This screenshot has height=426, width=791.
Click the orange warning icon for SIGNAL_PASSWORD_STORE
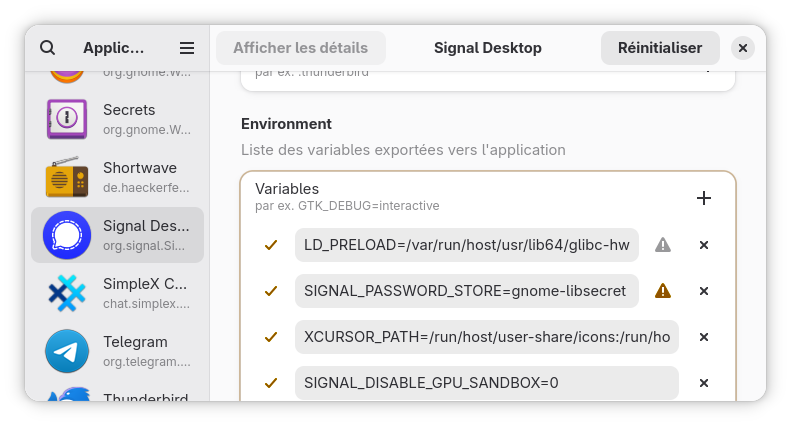(x=663, y=291)
